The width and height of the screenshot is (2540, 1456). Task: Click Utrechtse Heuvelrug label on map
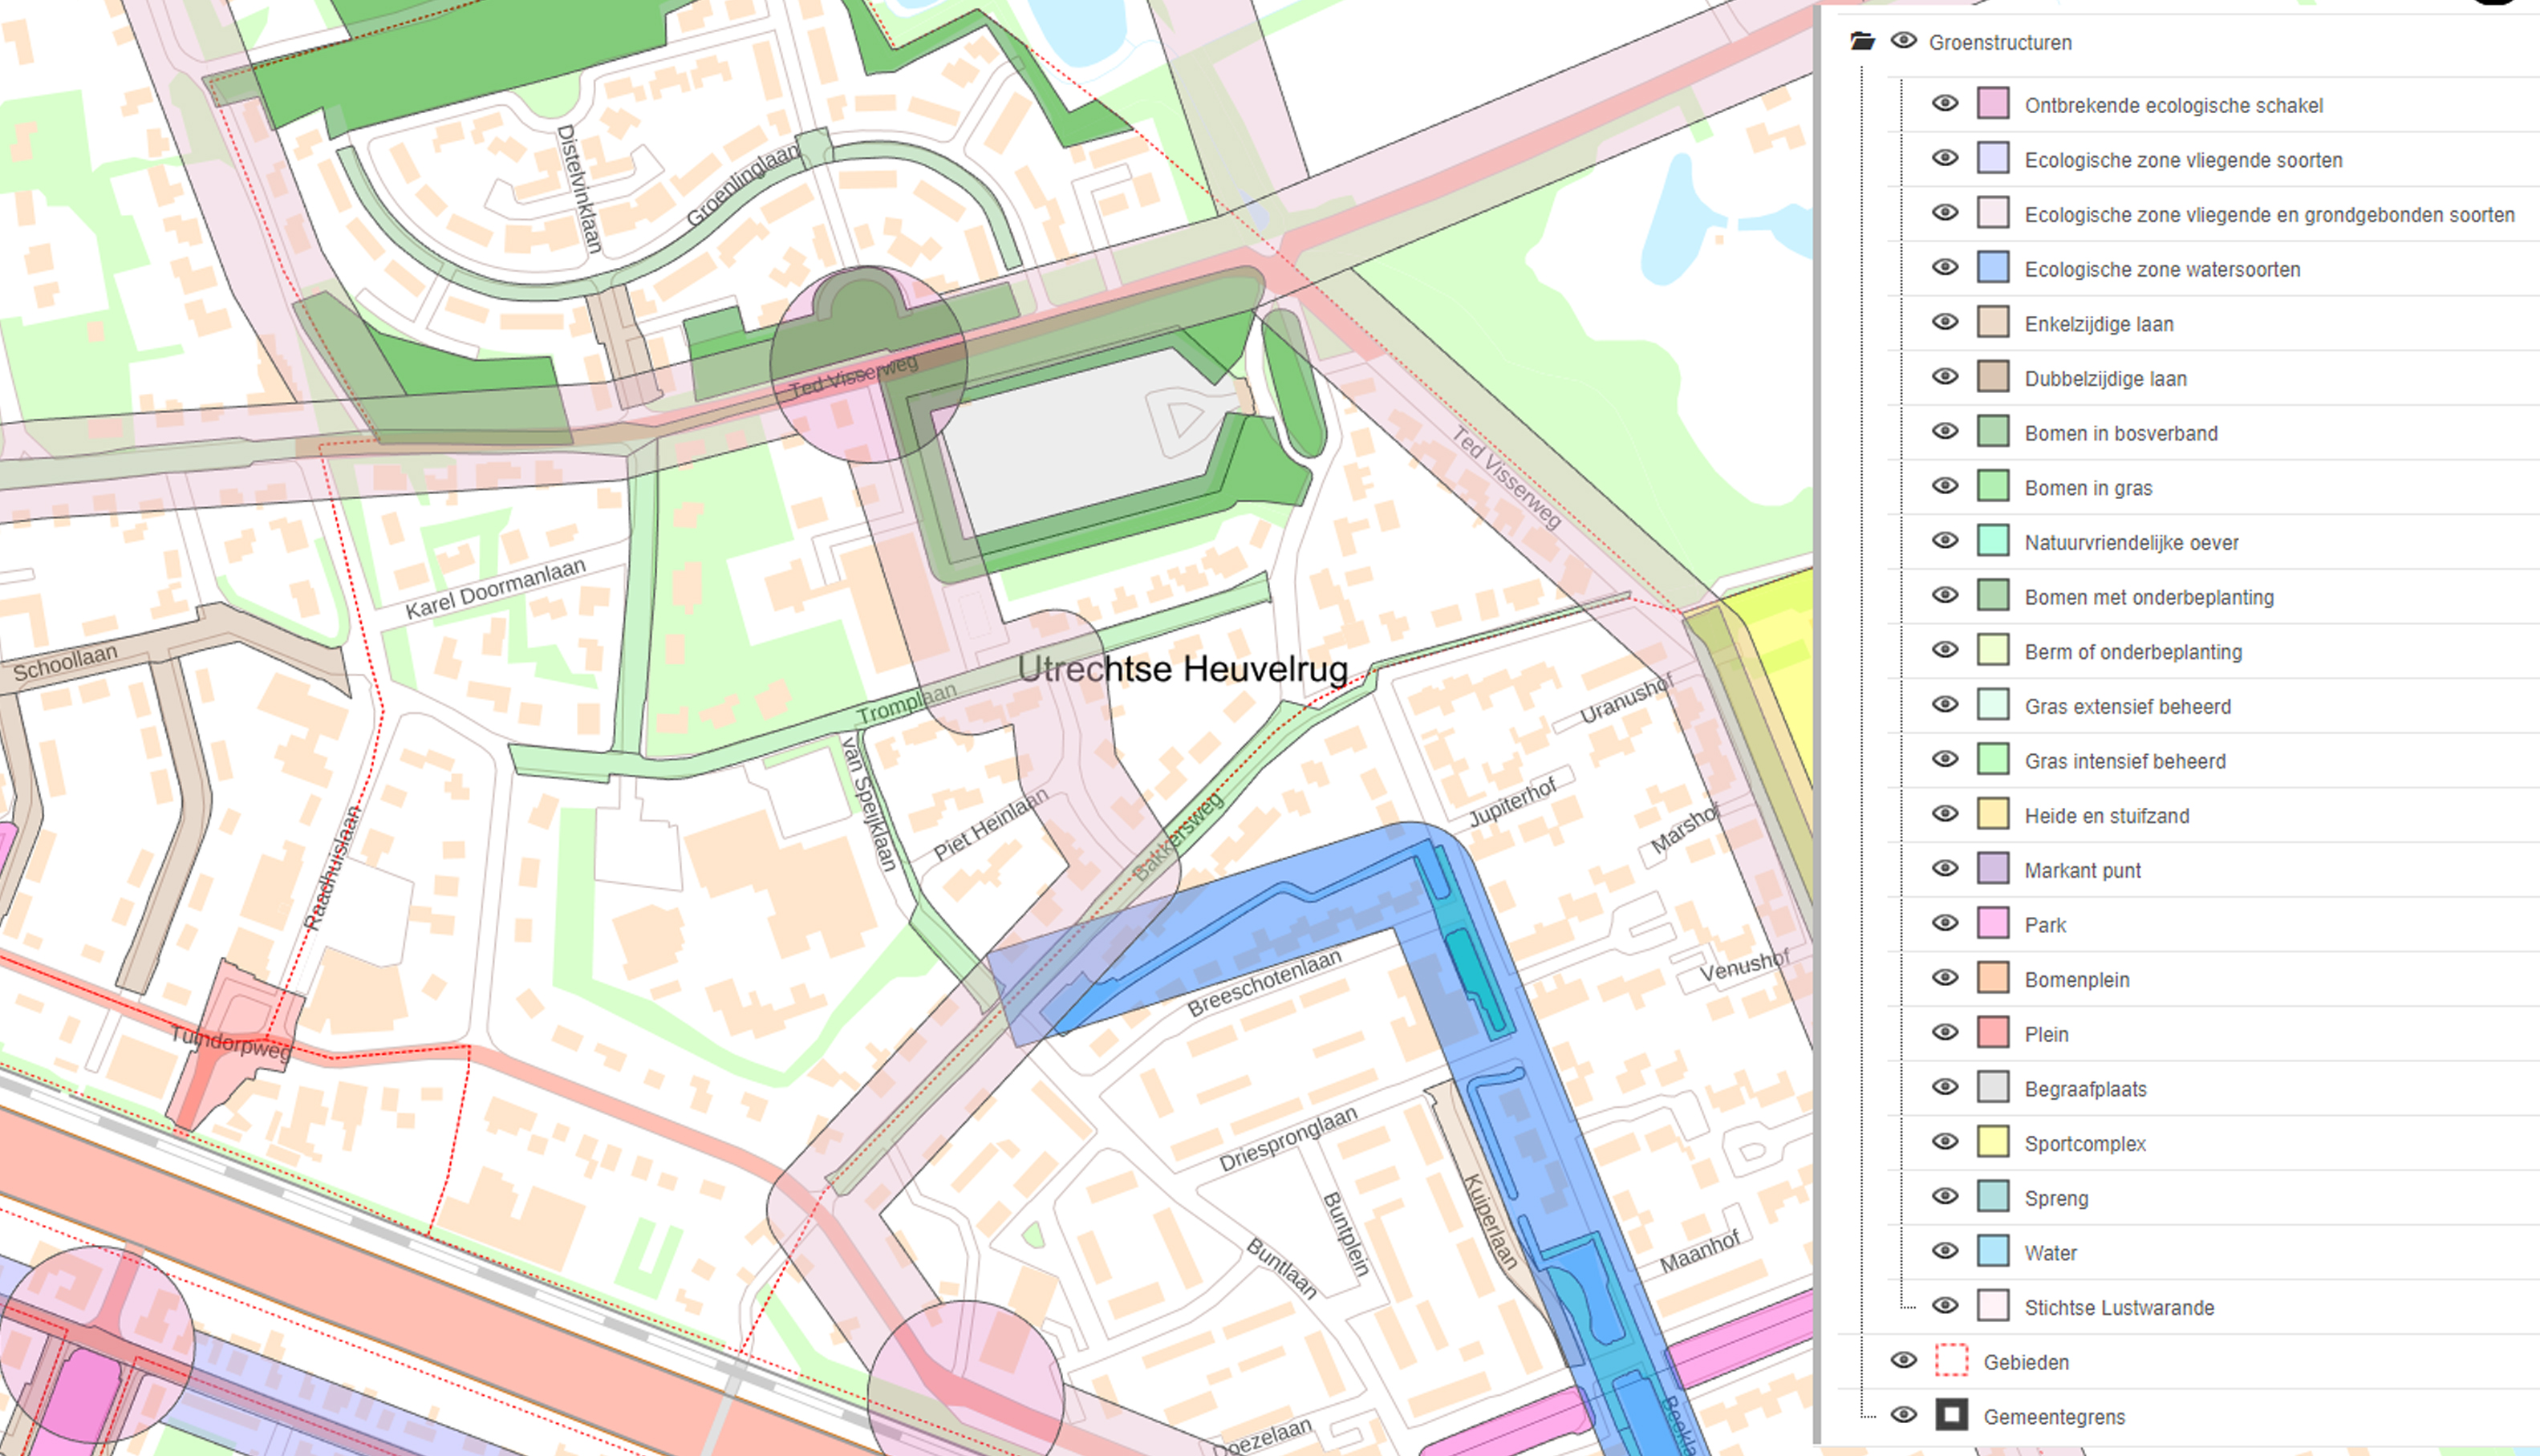[x=1182, y=669]
